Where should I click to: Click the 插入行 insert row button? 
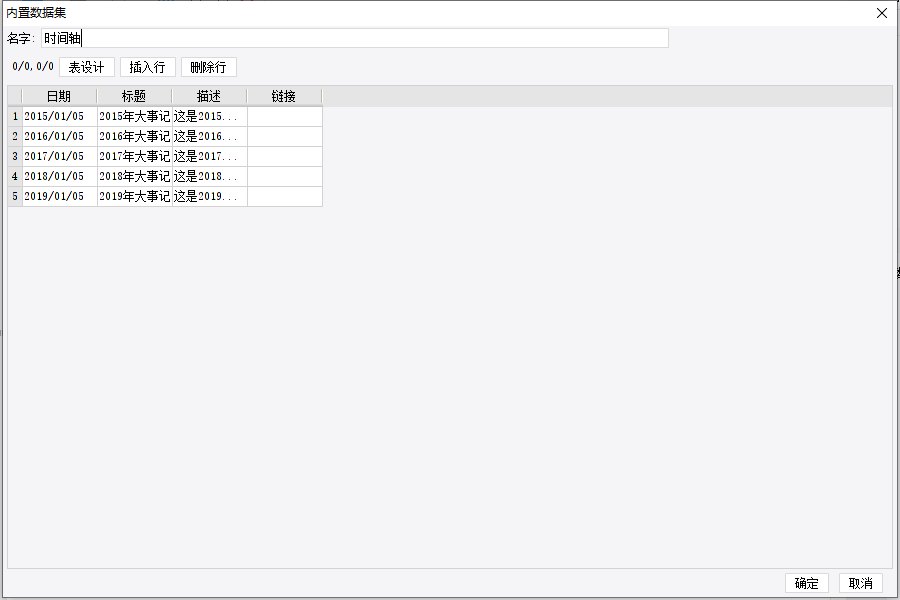click(148, 67)
